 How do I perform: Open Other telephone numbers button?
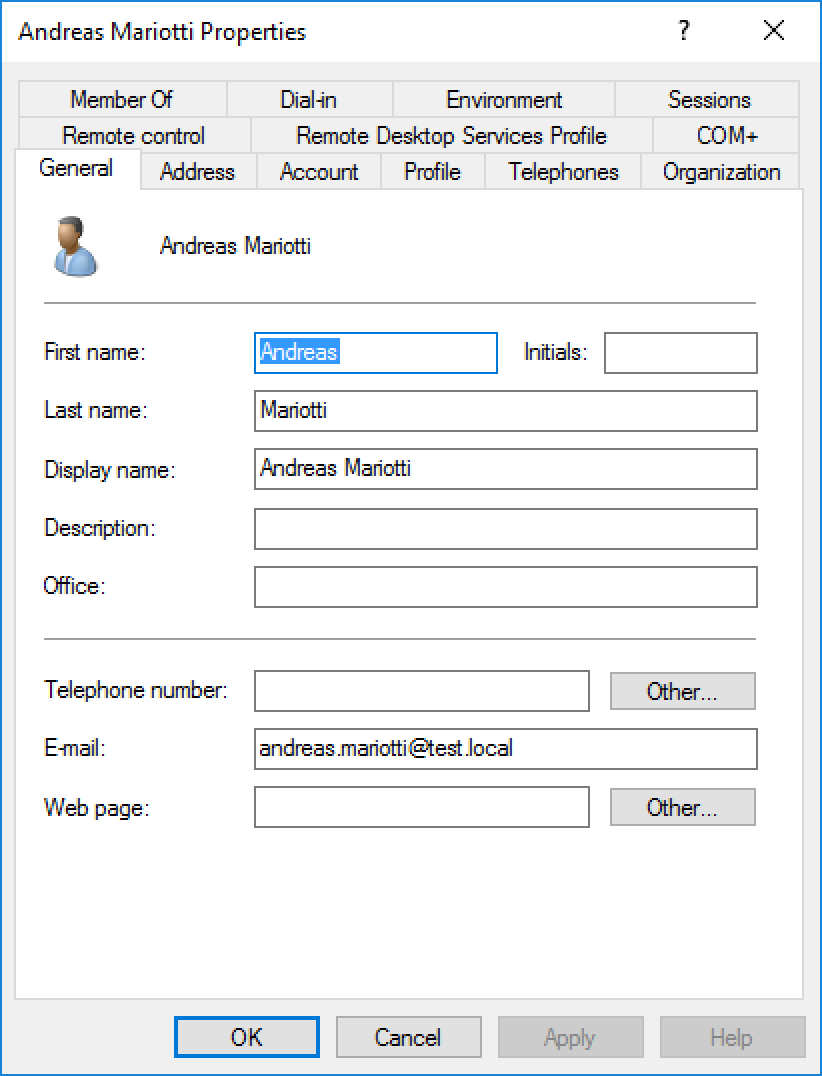coord(682,691)
